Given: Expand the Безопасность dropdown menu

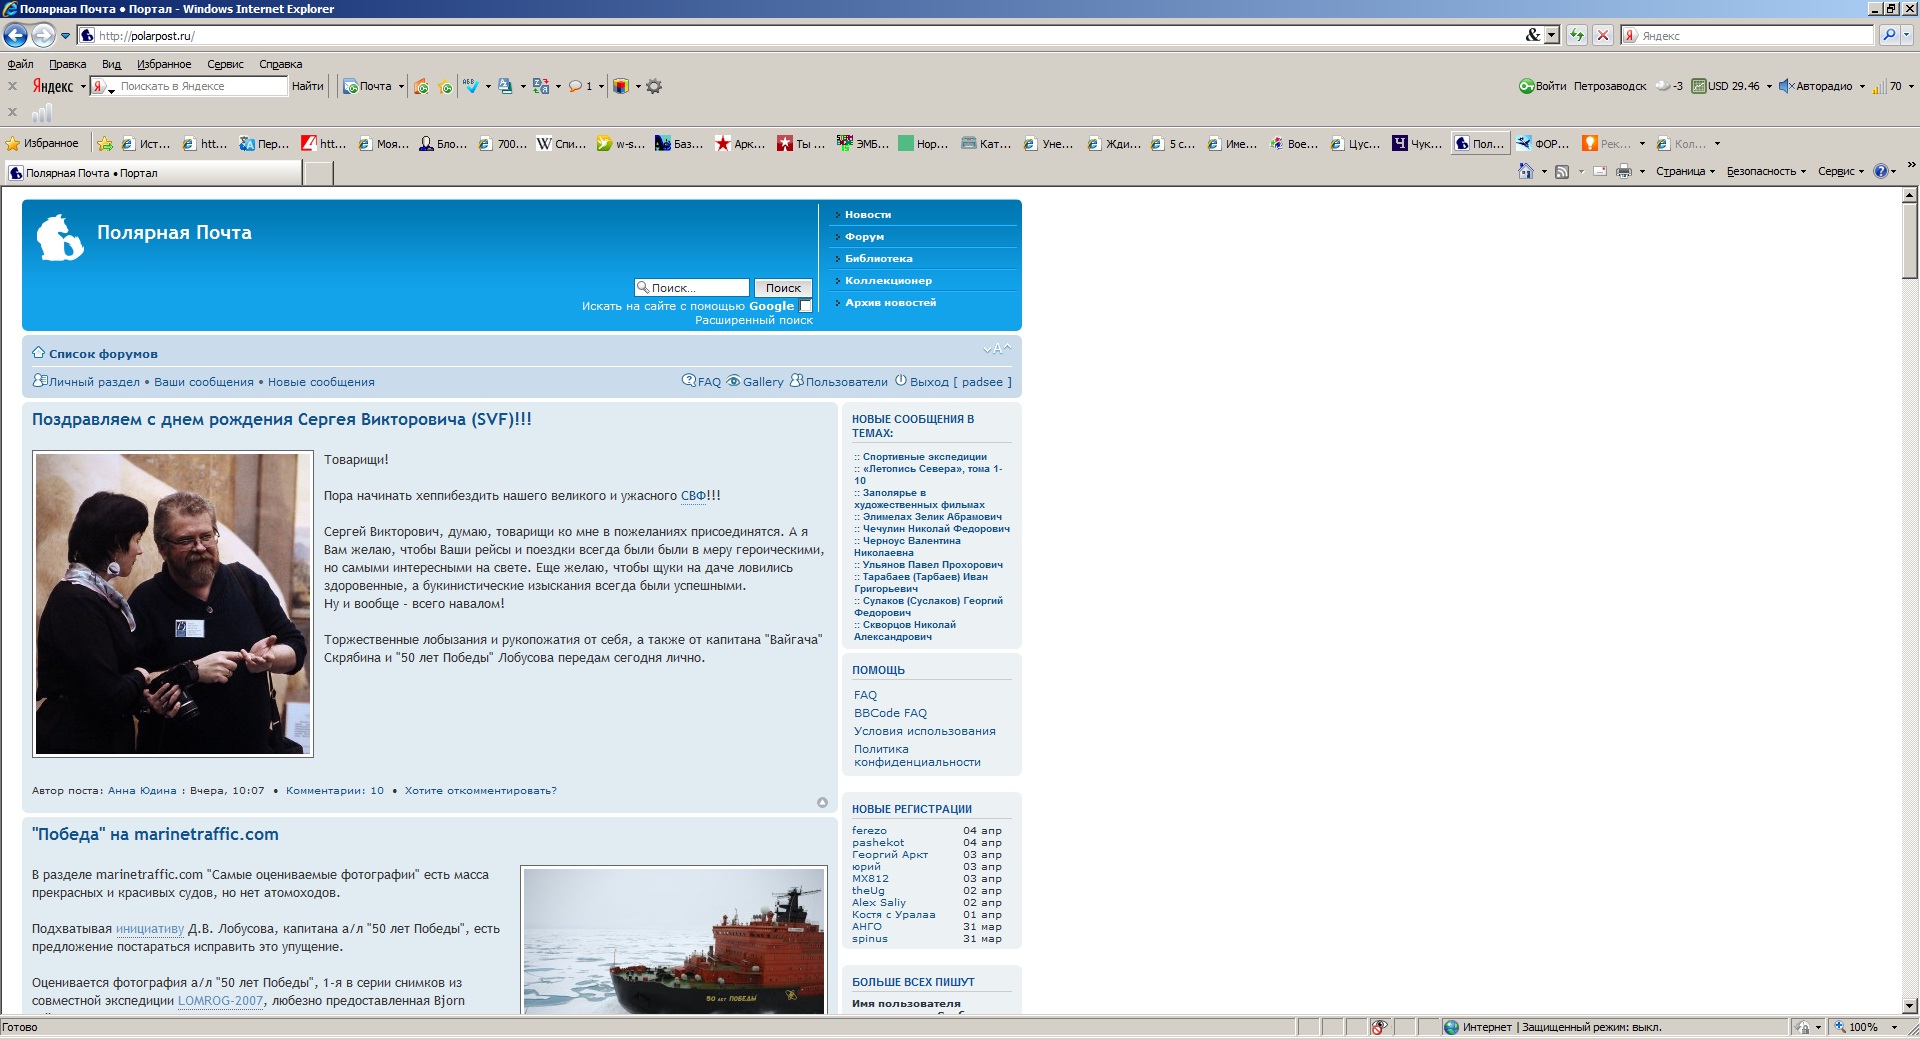Looking at the screenshot, I should pyautogui.click(x=1766, y=172).
